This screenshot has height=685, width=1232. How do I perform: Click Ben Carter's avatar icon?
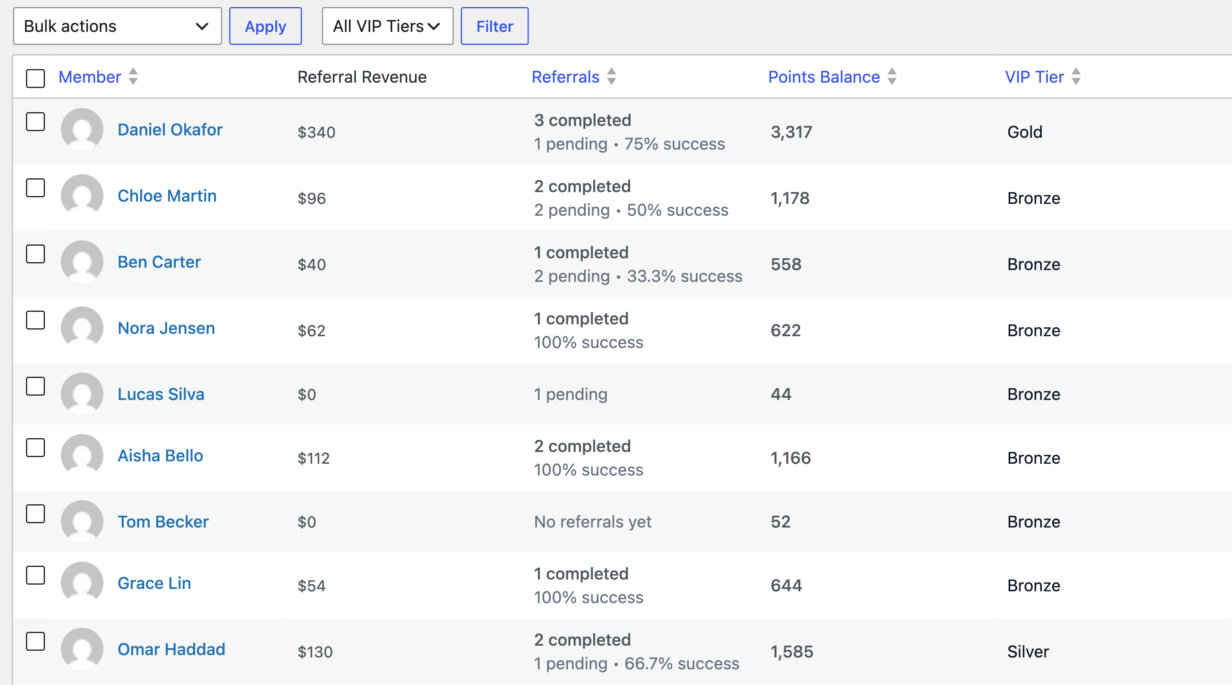pos(82,263)
